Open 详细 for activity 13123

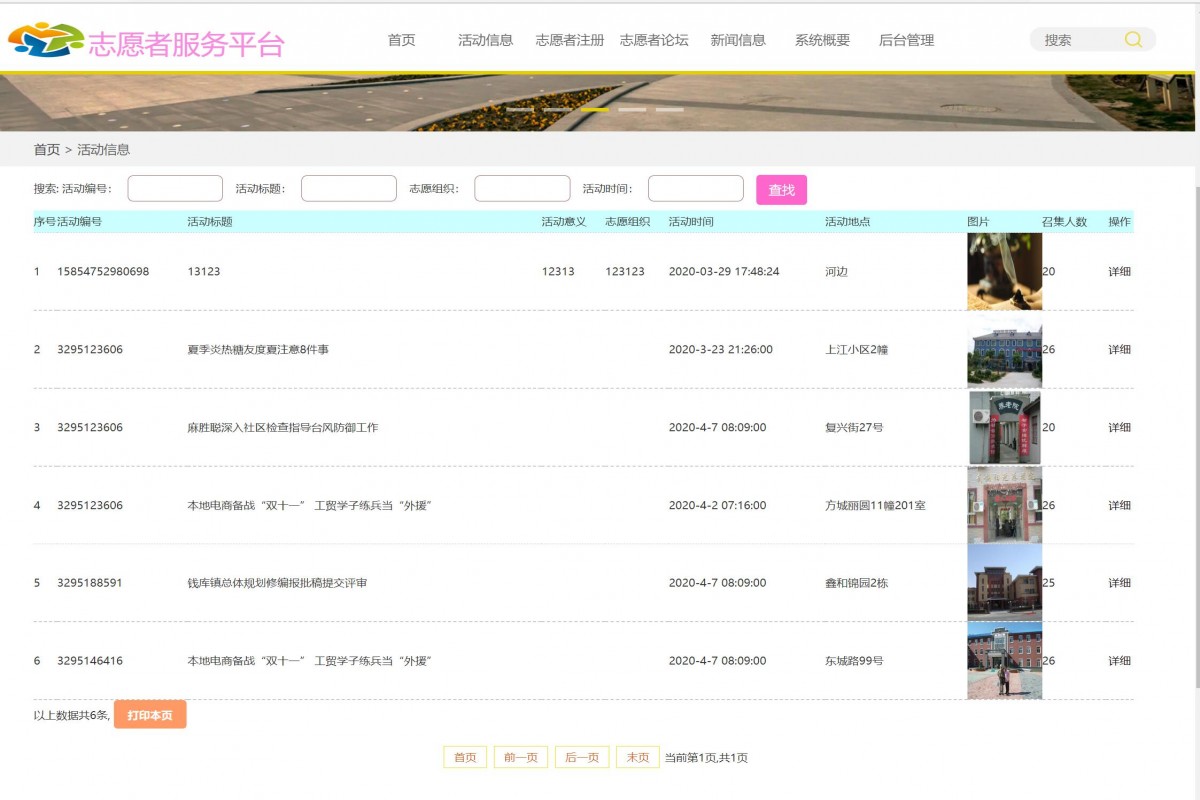[x=1120, y=271]
